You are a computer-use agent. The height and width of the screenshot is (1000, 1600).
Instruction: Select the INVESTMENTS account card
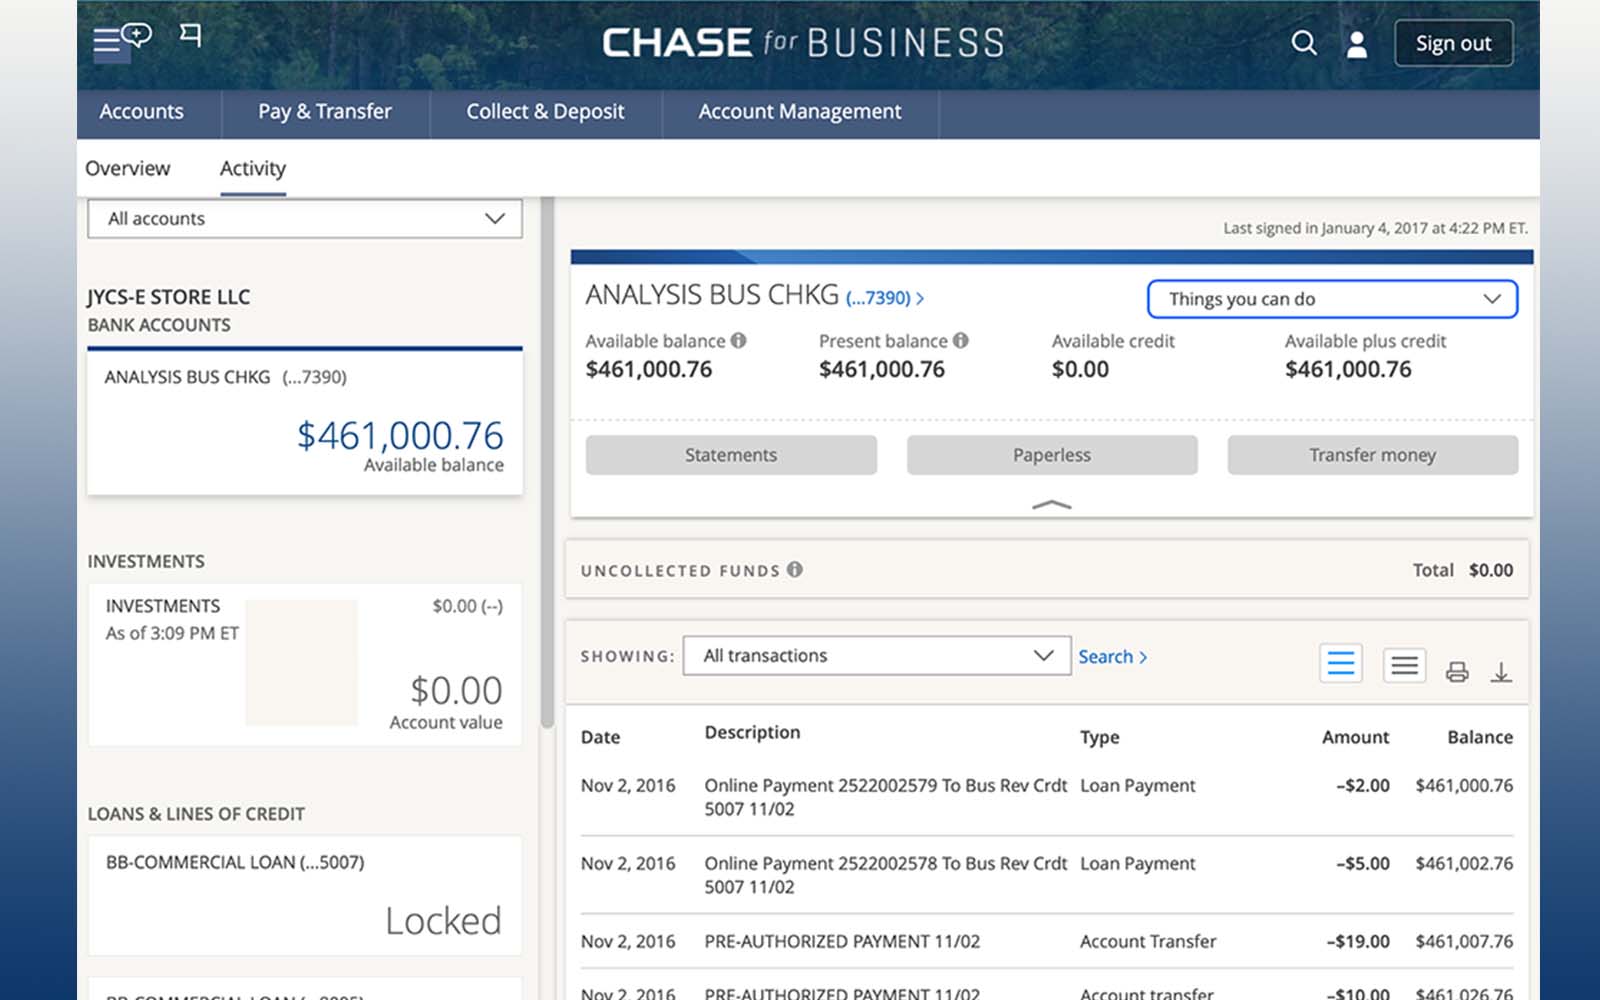pyautogui.click(x=305, y=664)
